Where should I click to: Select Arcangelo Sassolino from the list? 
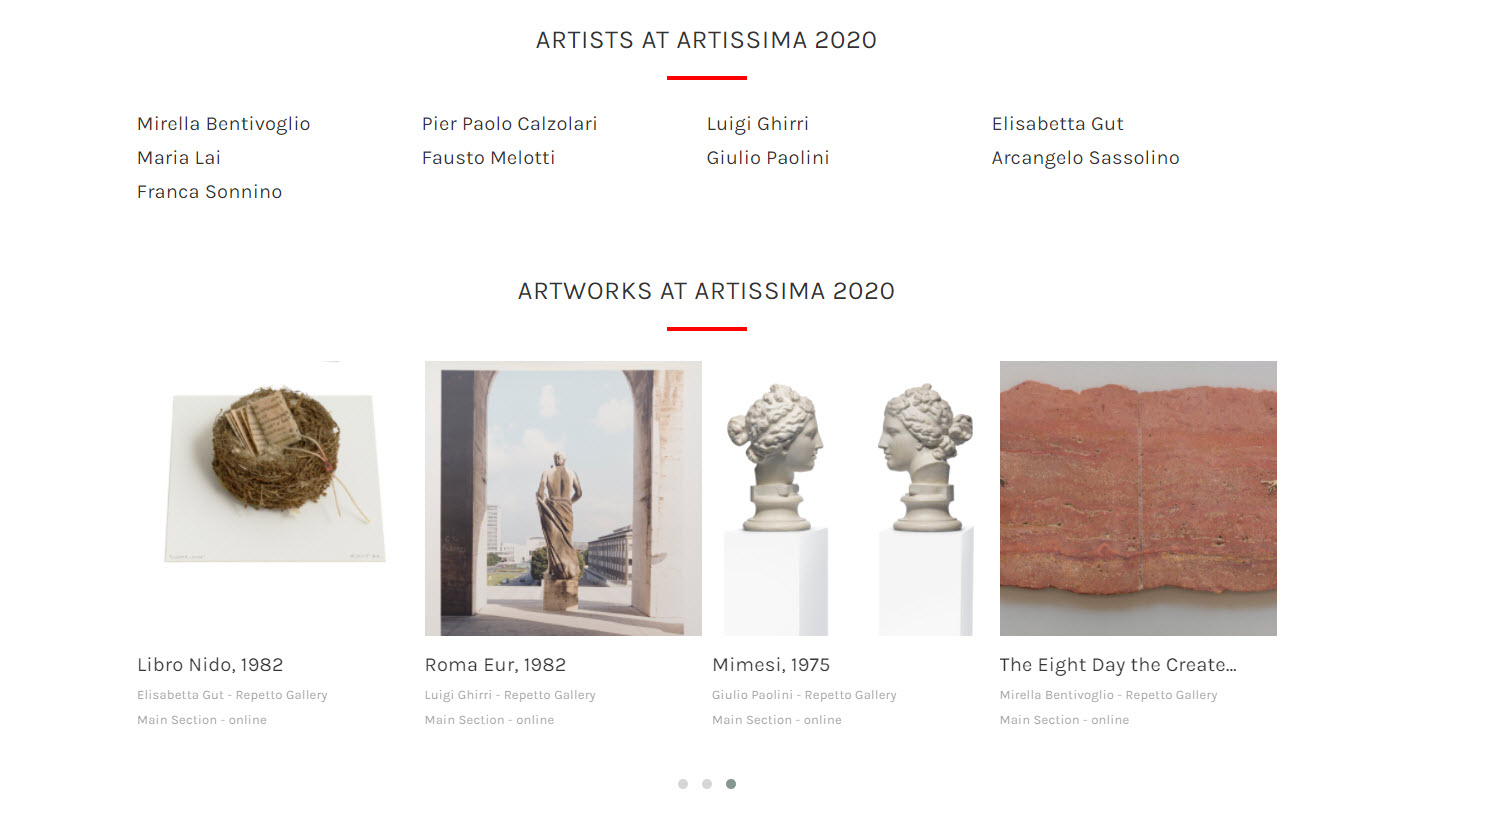[x=1085, y=158]
